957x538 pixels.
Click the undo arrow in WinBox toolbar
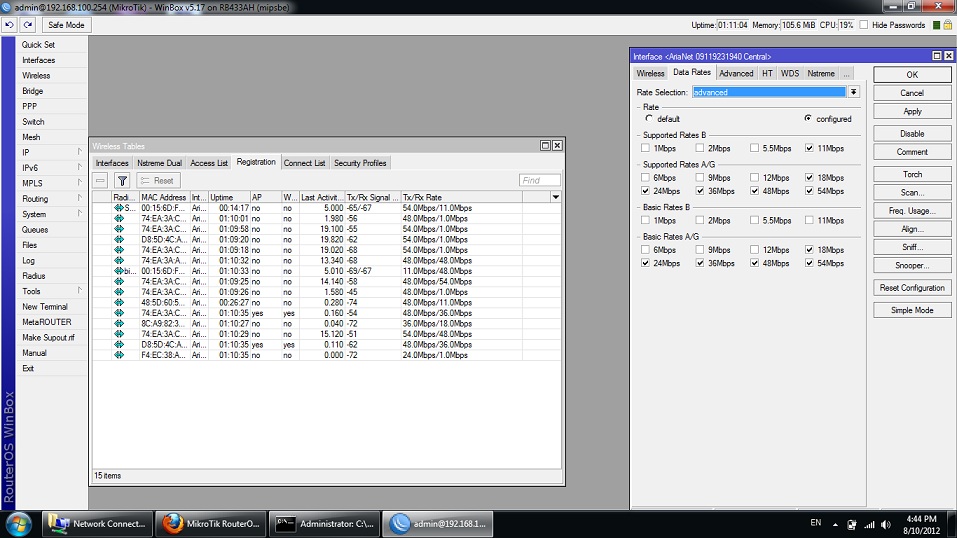(x=10, y=24)
